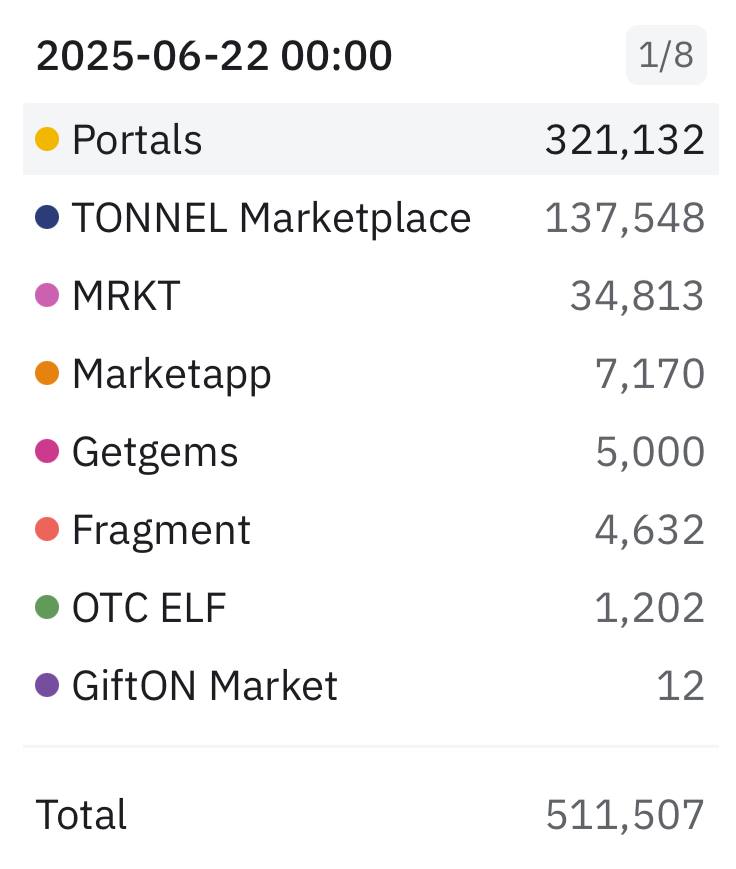Viewport: 736px width, 869px height.
Task: Click the orange Marketapp legend dot
Action: pyautogui.click(x=47, y=373)
